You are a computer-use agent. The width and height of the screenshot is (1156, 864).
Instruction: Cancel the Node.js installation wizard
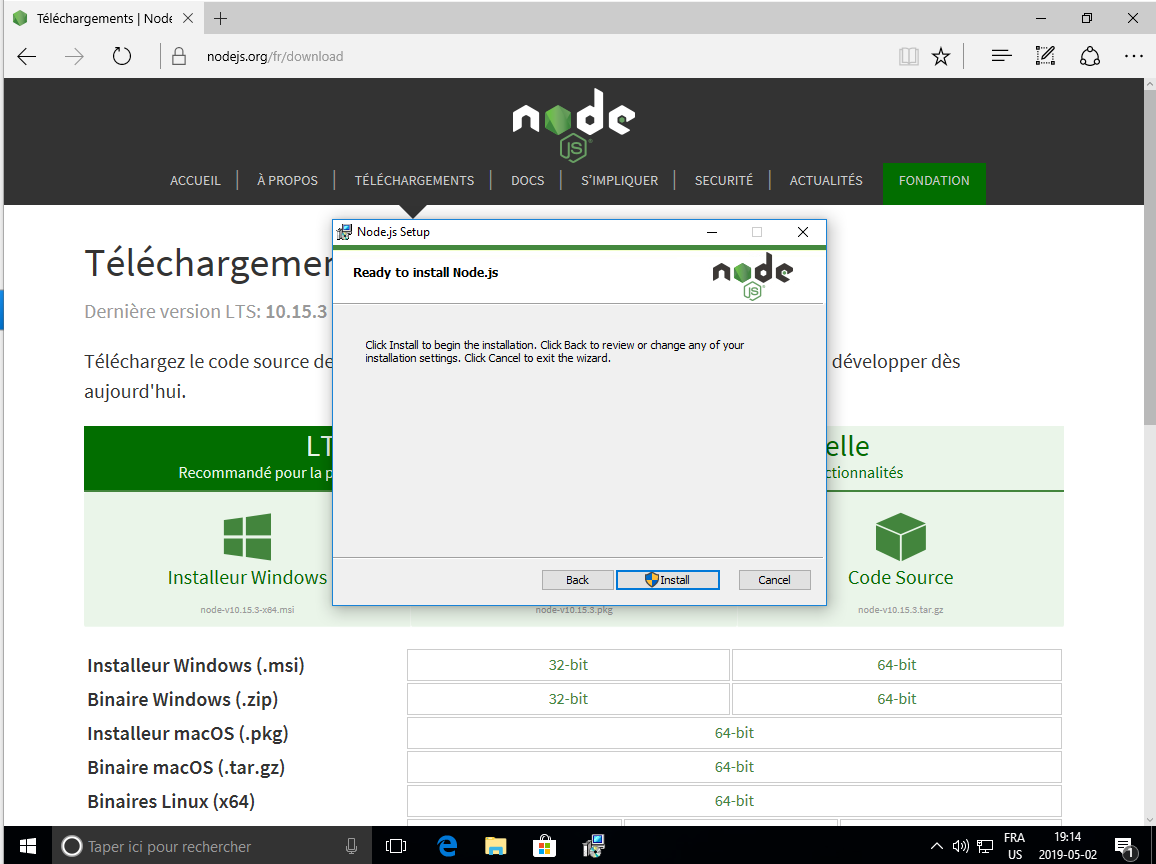tap(774, 580)
